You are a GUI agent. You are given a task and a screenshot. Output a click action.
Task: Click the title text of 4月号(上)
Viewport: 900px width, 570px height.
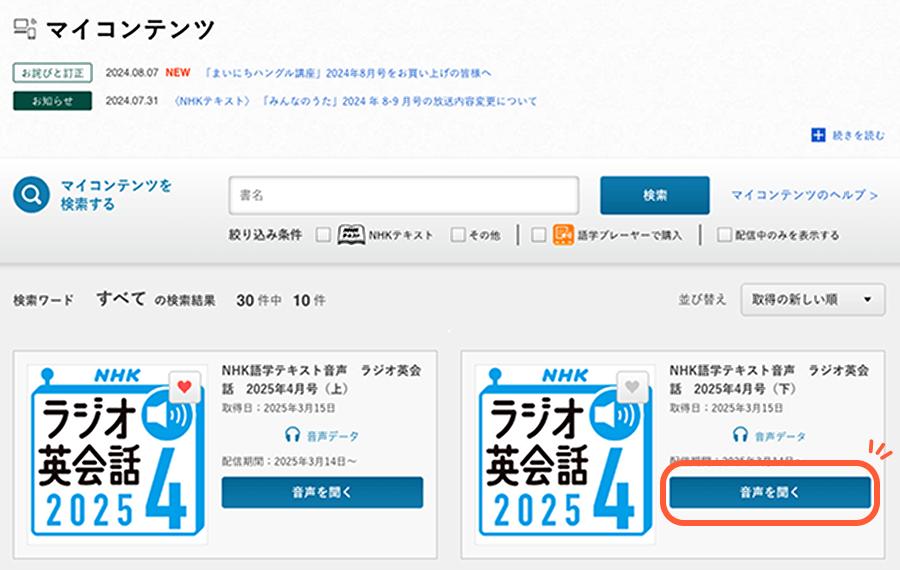point(321,379)
